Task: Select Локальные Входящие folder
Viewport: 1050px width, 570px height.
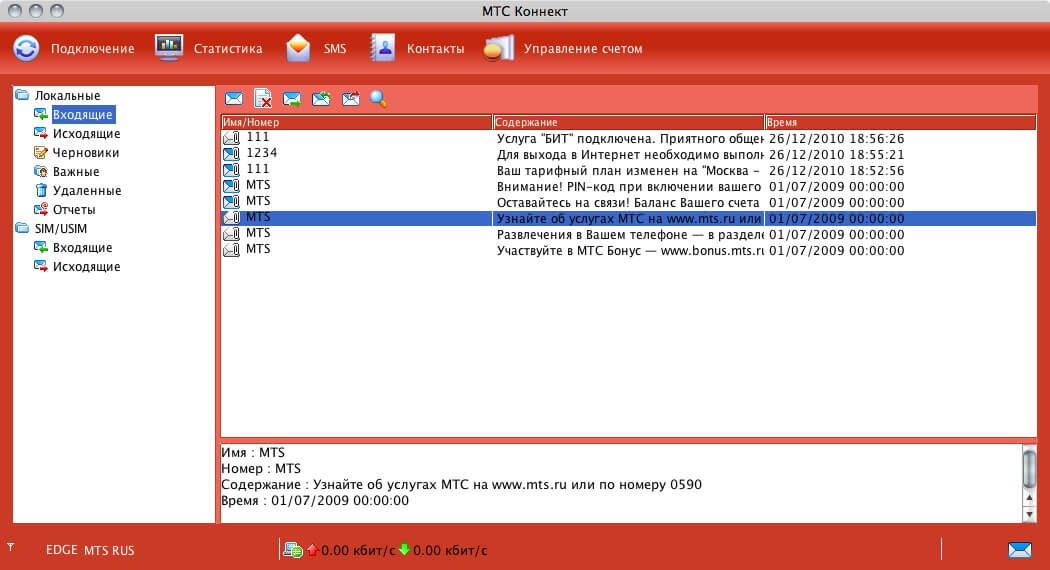Action: [x=83, y=115]
